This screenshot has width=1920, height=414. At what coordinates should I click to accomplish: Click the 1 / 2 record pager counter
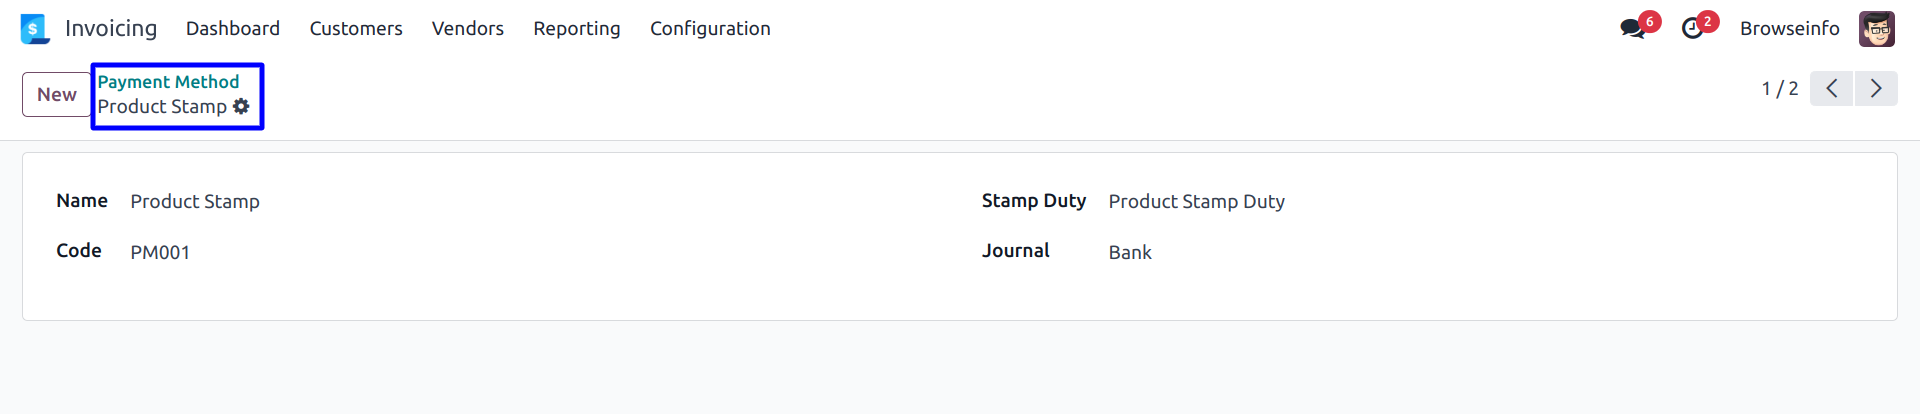pyautogui.click(x=1779, y=89)
